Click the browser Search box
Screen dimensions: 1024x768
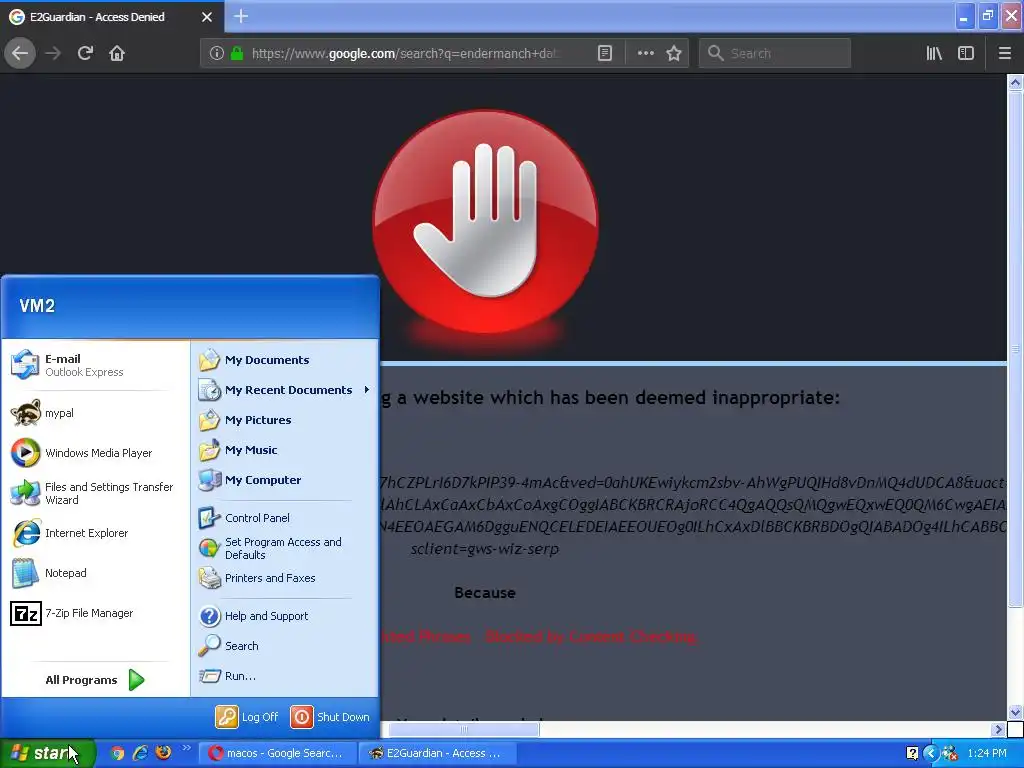775,54
